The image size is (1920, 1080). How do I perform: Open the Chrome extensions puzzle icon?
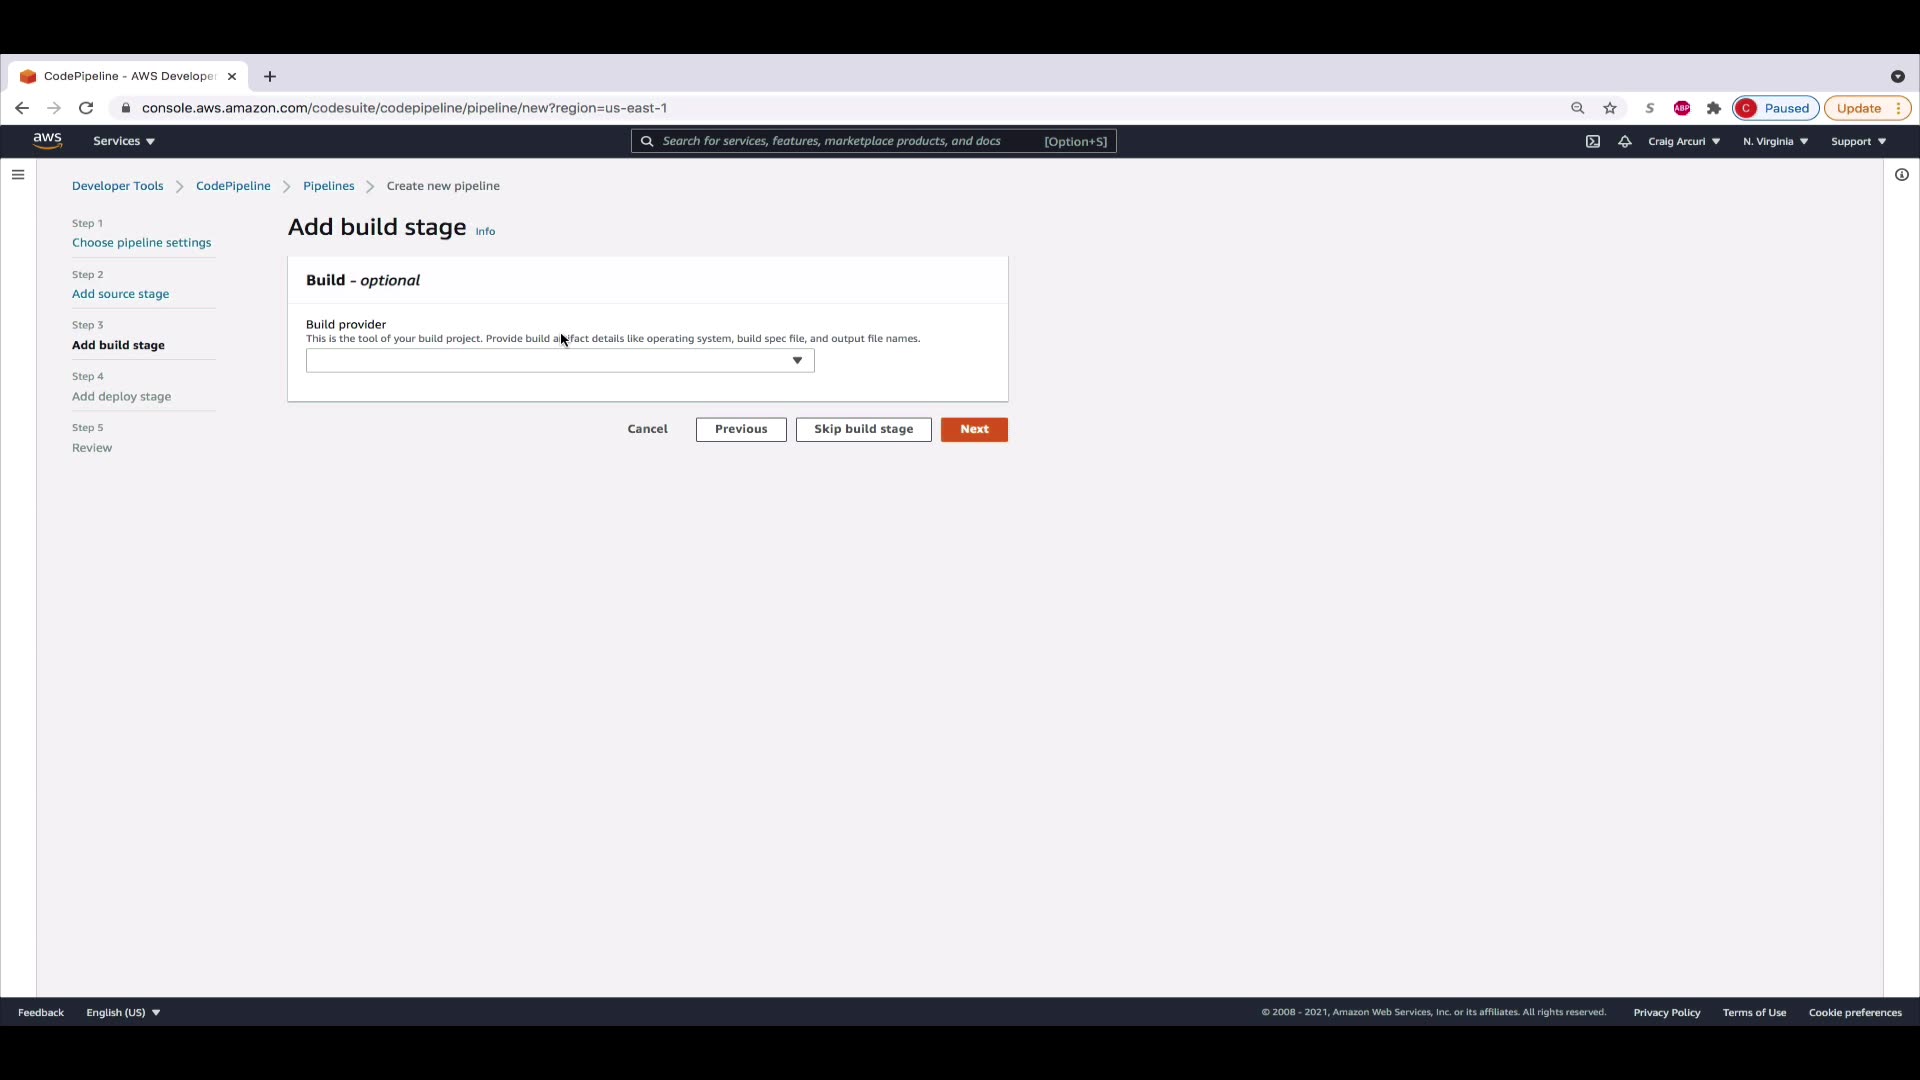coord(1714,108)
